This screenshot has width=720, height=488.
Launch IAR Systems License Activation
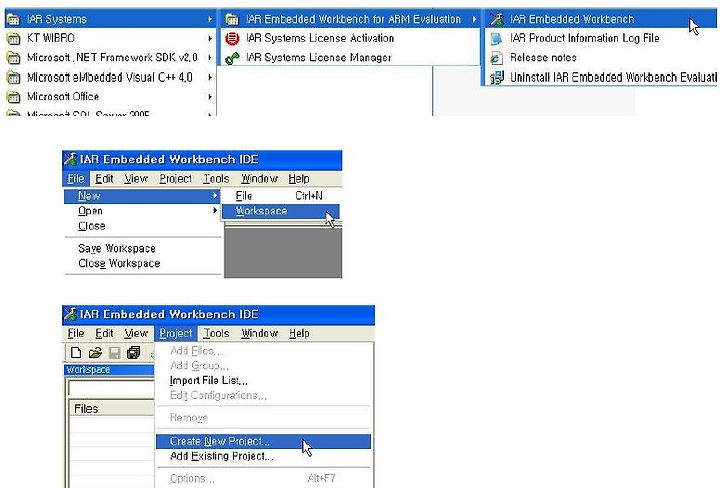[351, 38]
